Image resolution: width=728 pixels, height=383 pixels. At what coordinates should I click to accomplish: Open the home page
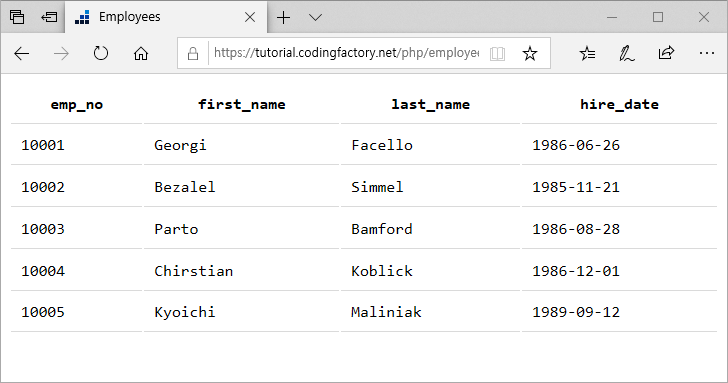pos(141,53)
